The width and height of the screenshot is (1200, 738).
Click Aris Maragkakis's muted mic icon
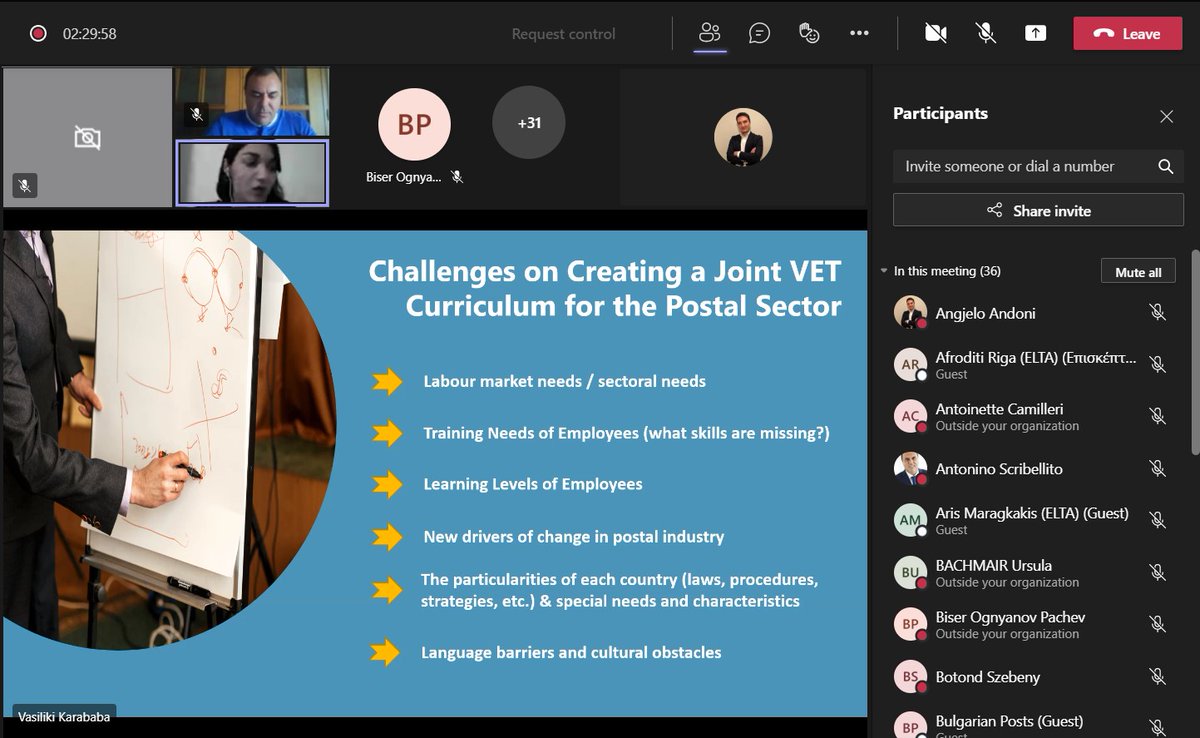click(1157, 521)
